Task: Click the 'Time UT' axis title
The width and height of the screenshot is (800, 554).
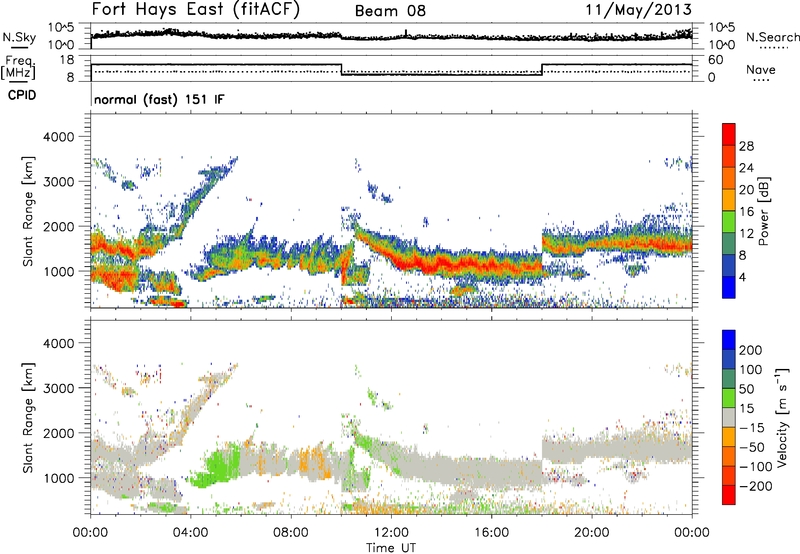Action: tap(391, 548)
